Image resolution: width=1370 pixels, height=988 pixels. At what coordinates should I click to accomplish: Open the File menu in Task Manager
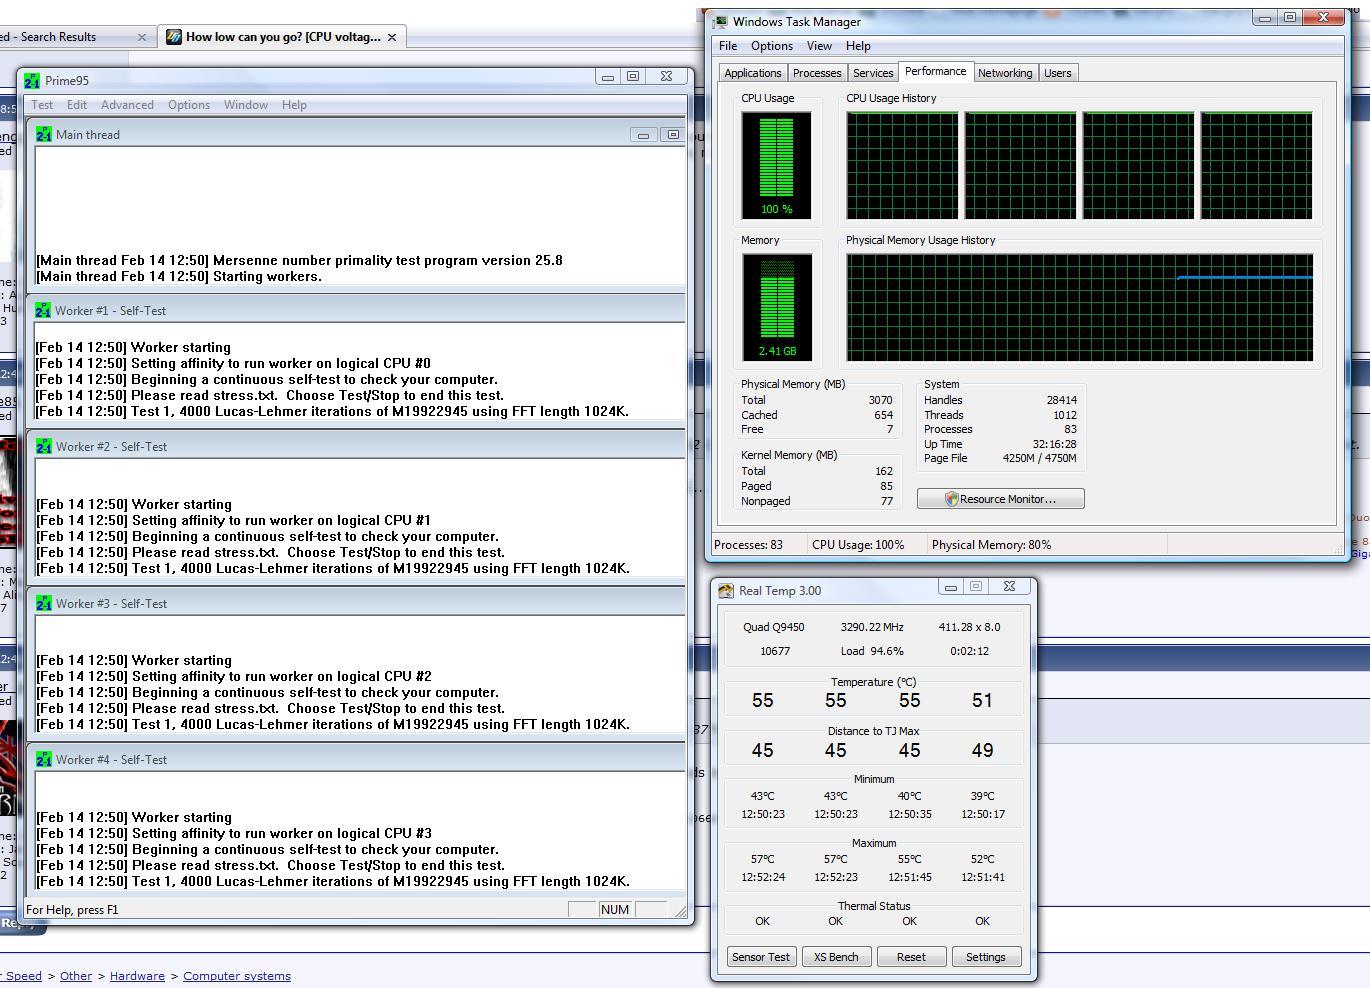(728, 46)
